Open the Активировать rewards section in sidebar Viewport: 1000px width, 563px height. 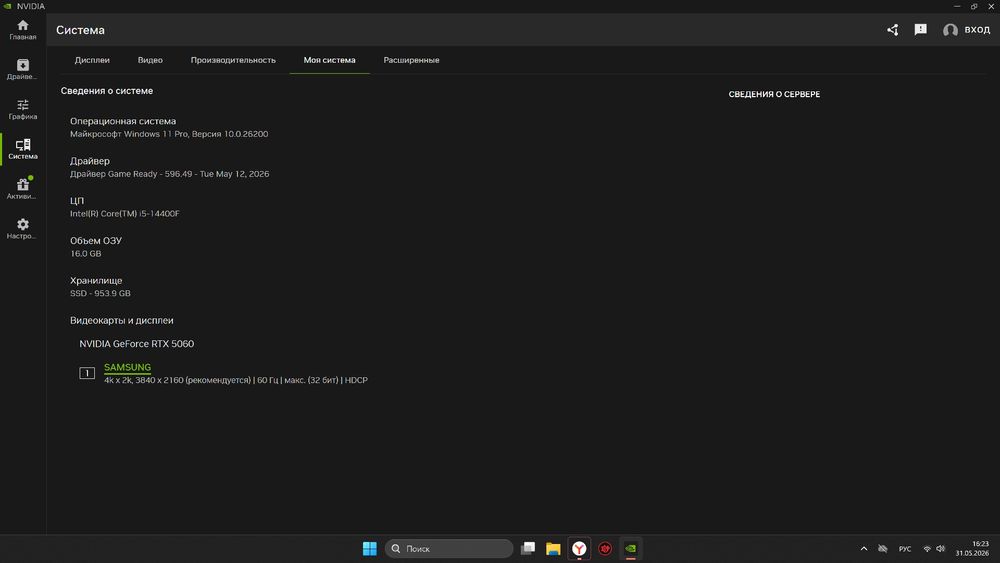point(22,189)
